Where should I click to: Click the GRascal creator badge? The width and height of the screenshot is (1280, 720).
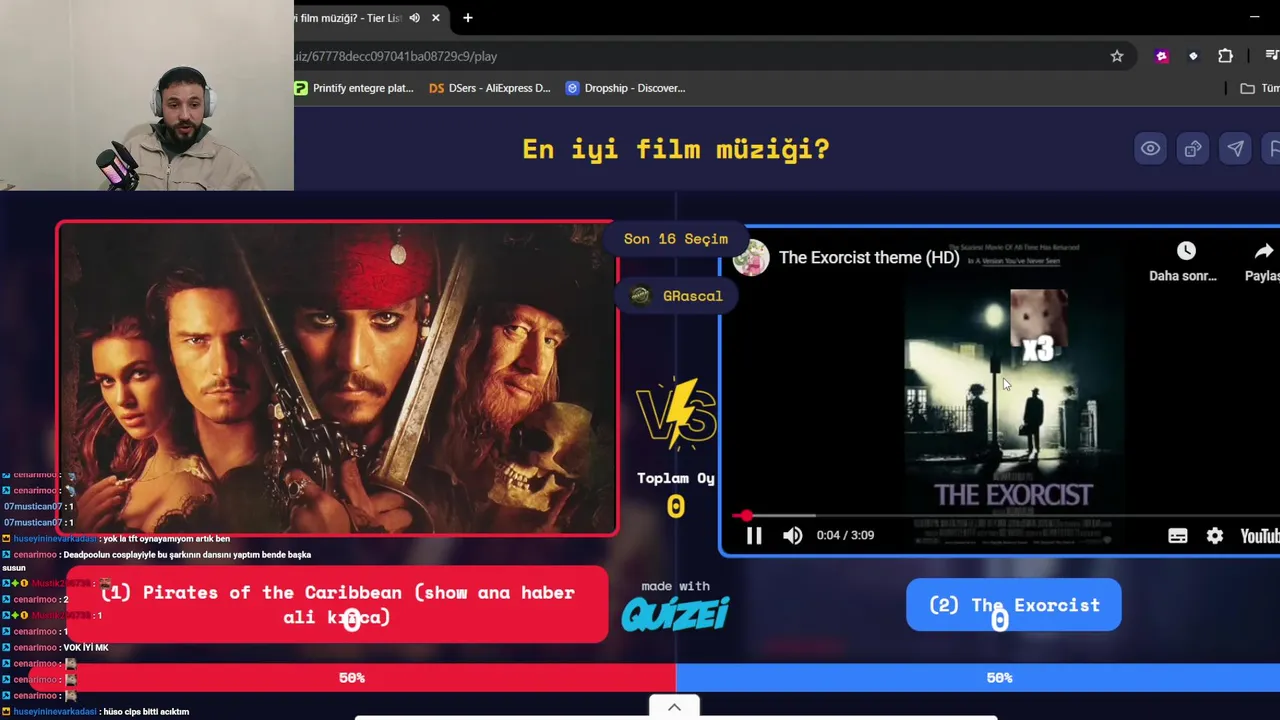pos(676,296)
